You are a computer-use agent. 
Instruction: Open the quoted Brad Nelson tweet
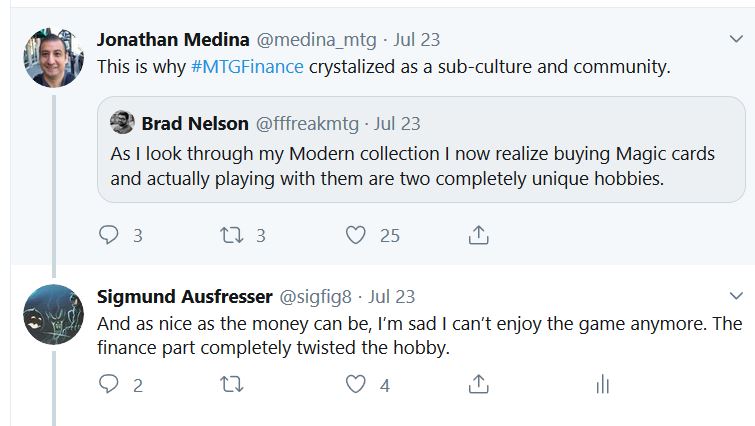coord(420,166)
